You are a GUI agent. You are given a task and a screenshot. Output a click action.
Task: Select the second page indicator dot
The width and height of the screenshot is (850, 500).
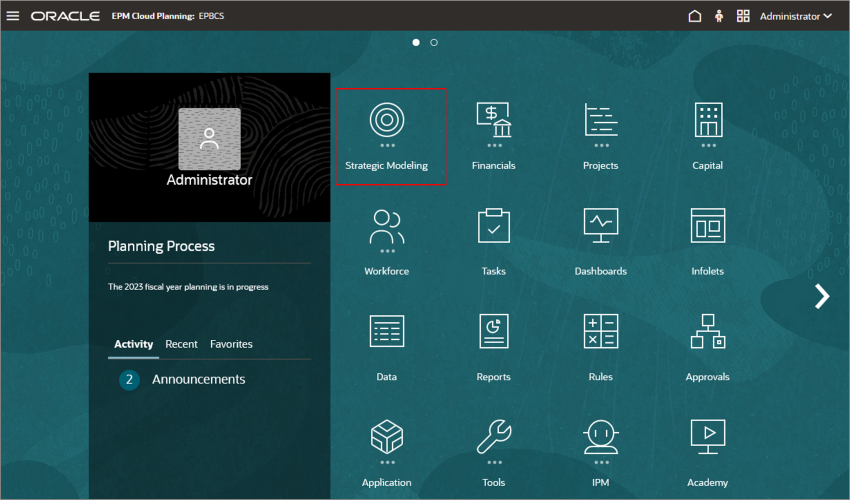[434, 42]
